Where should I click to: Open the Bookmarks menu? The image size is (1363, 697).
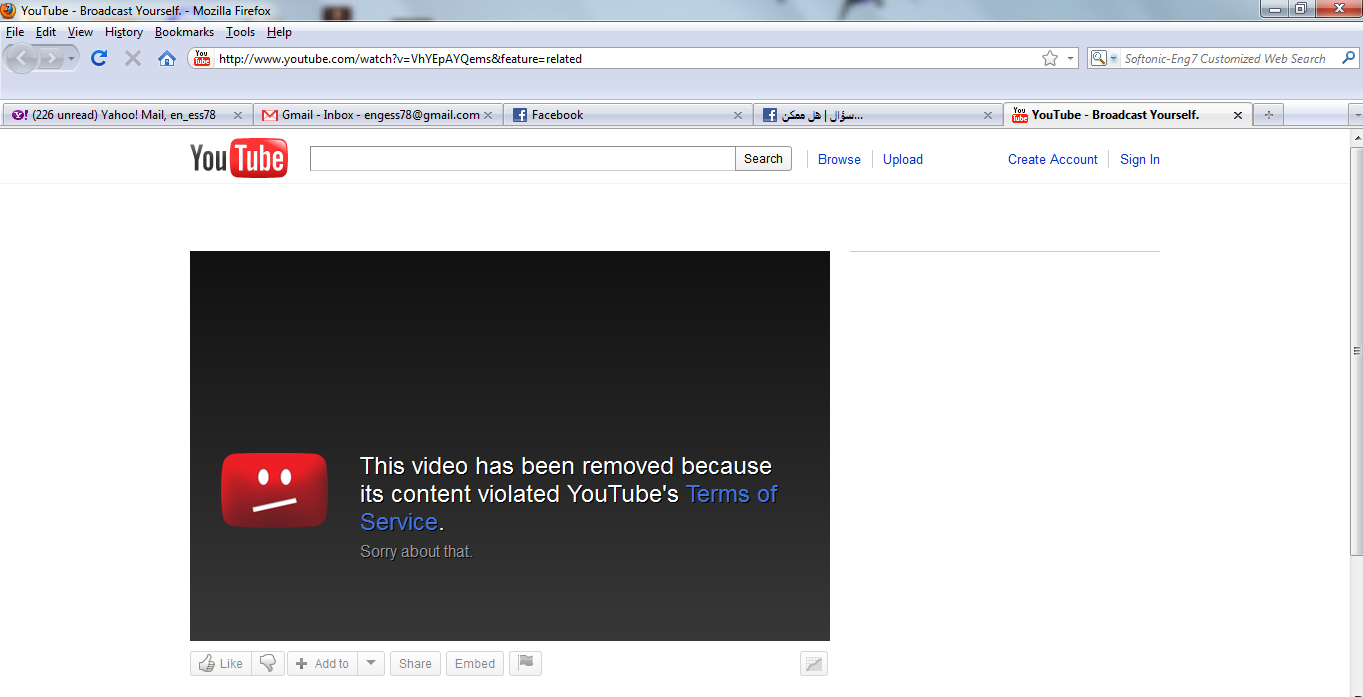click(184, 32)
